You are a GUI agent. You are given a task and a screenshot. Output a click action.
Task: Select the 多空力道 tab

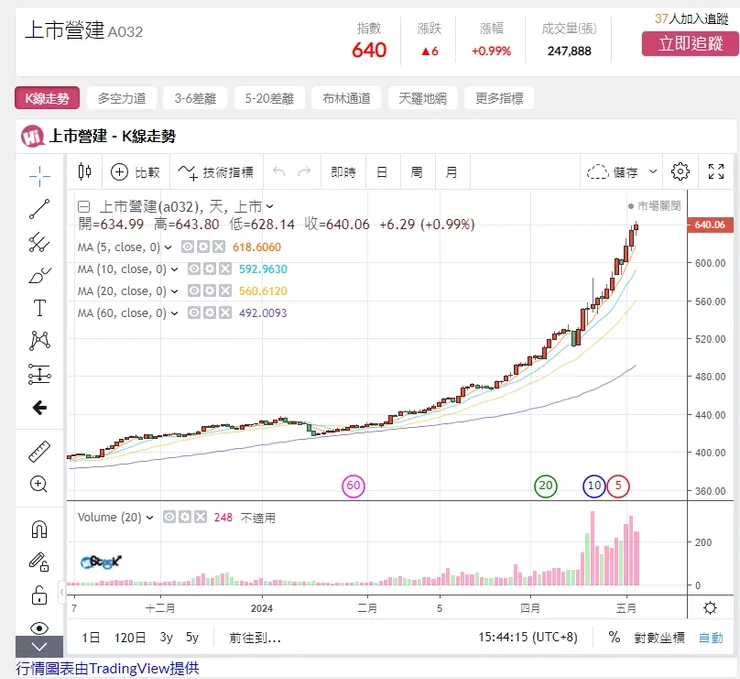click(122, 98)
